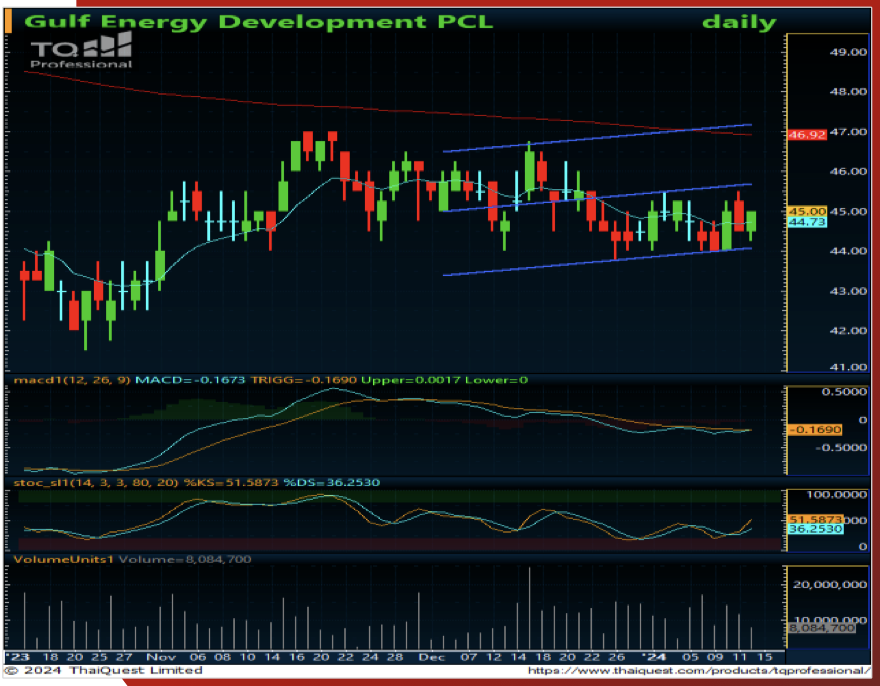Click the MACD=-0.1673 value text
Viewport: 880px width, 686px height.
click(190, 380)
